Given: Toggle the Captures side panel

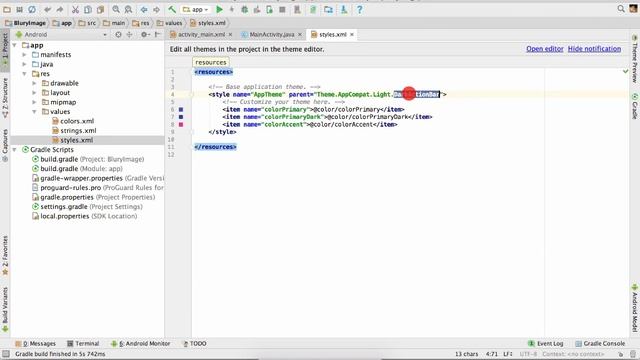Looking at the screenshot, I should point(5,146).
